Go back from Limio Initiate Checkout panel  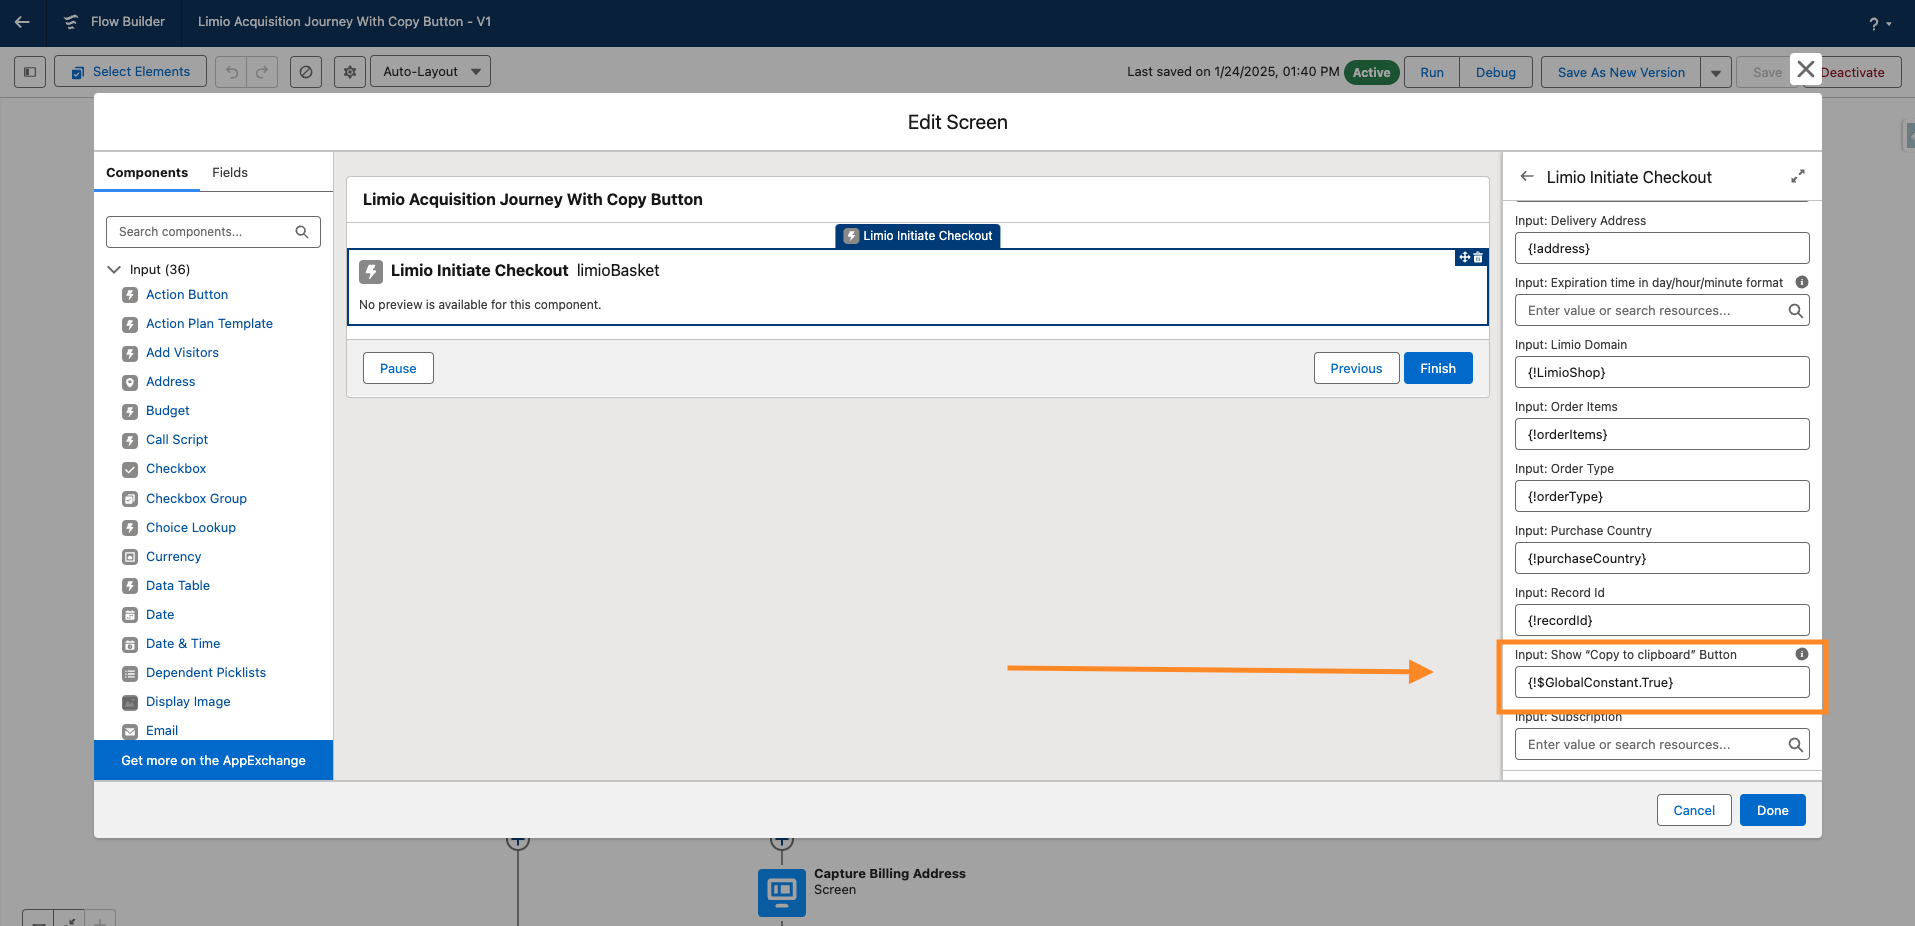[1527, 177]
